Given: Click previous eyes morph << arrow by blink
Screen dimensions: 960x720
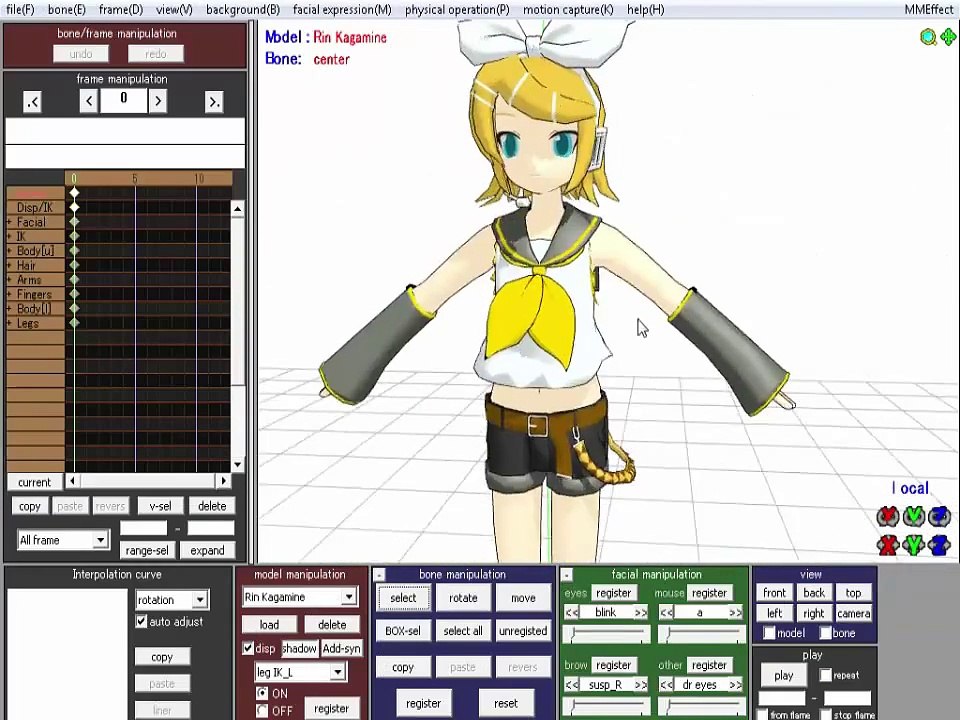Looking at the screenshot, I should 572,613.
